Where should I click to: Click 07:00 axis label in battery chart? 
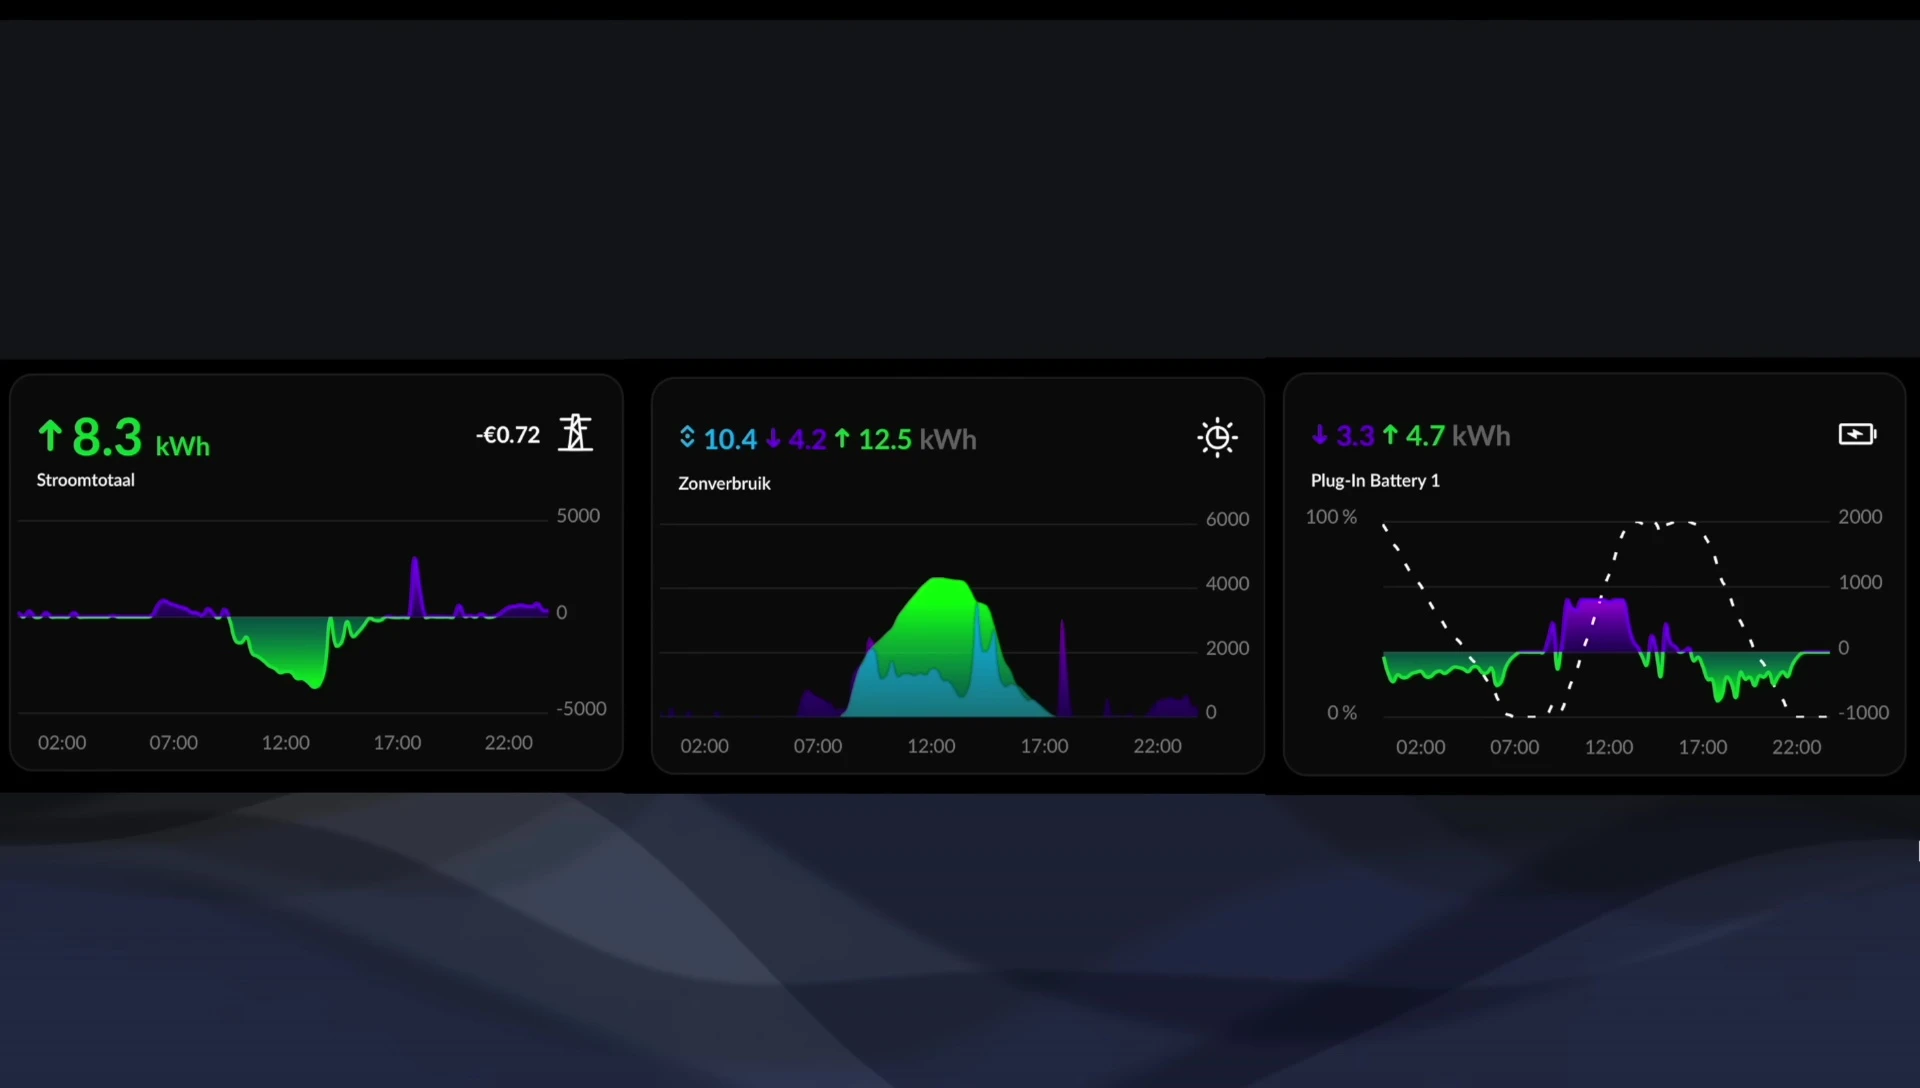[1514, 747]
